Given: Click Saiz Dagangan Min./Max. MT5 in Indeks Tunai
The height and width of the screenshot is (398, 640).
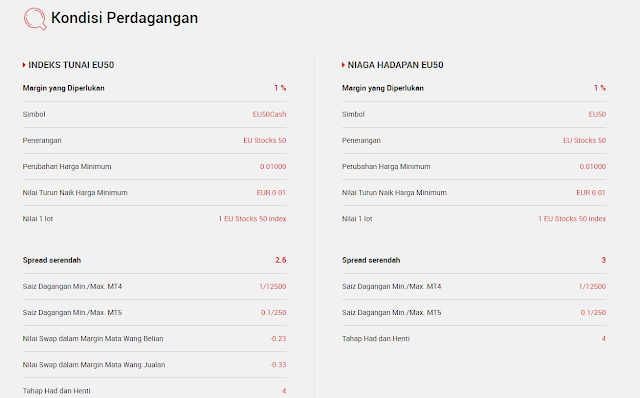Looking at the screenshot, I should [72, 313].
